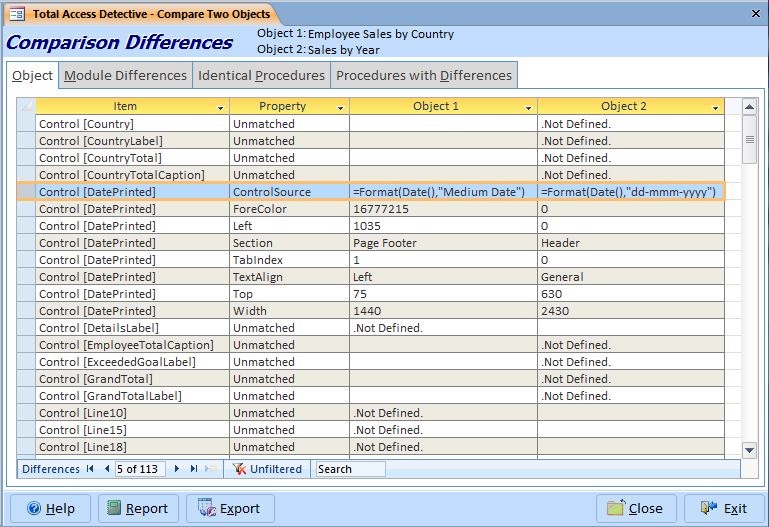
Task: Click the new blank record navigation icon
Action: [x=210, y=469]
